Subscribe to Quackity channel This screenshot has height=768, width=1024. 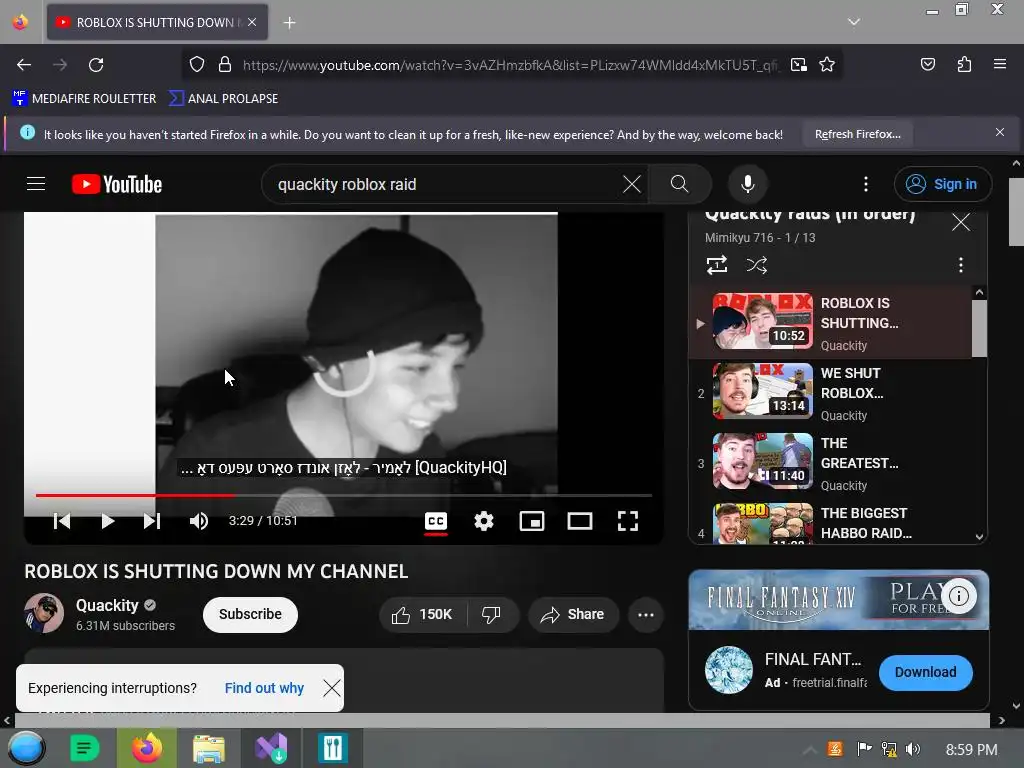click(250, 614)
